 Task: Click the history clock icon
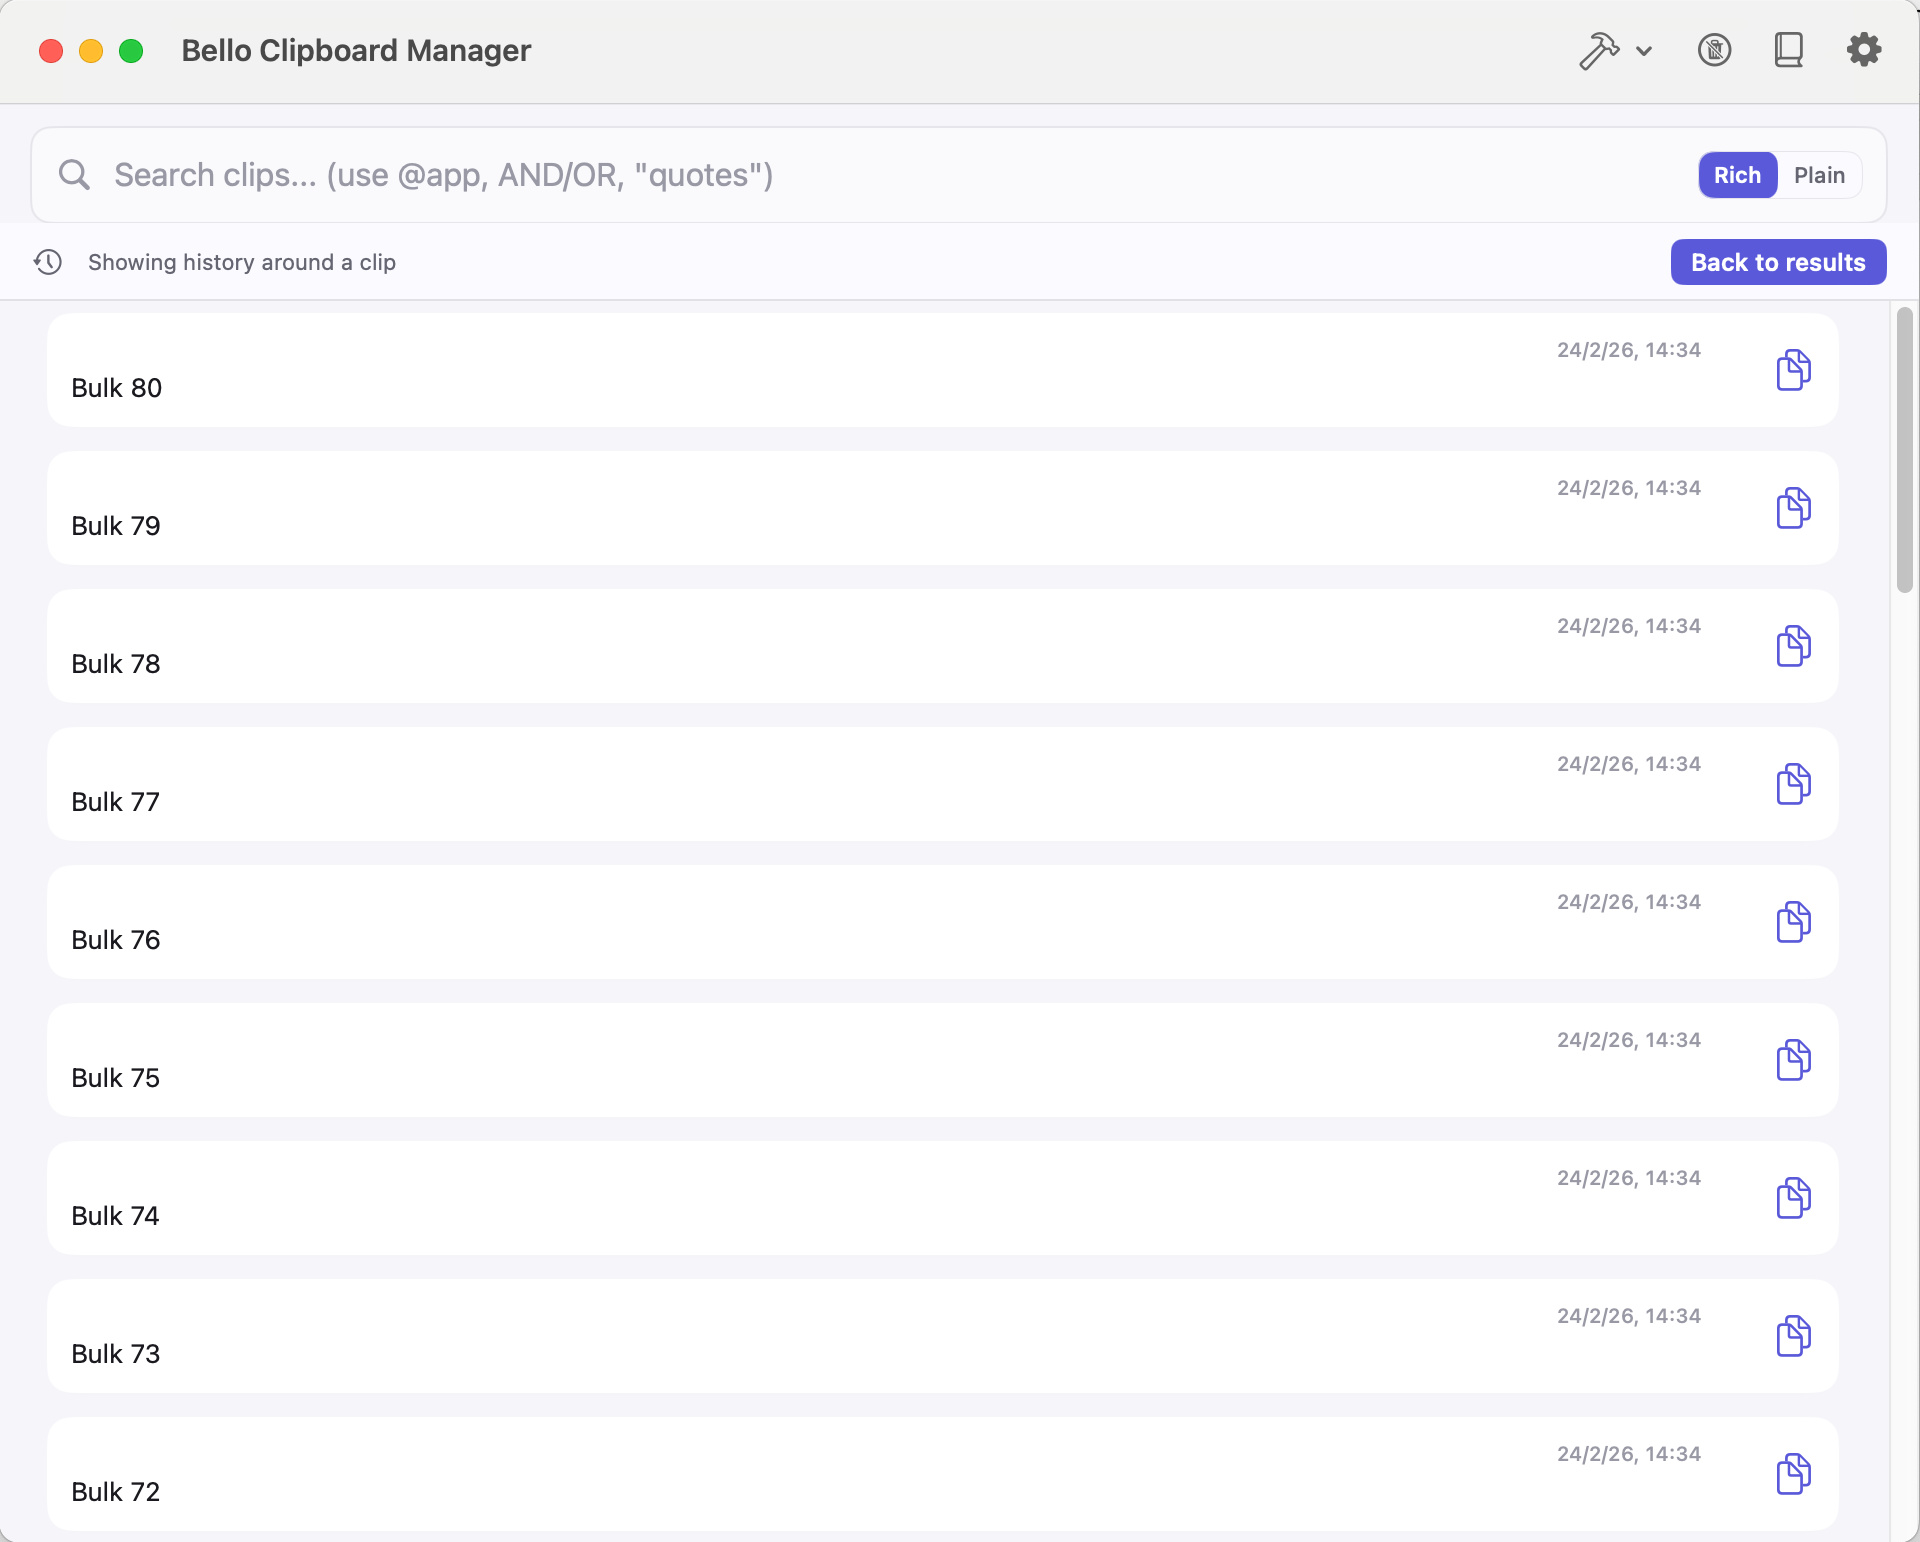(x=48, y=262)
